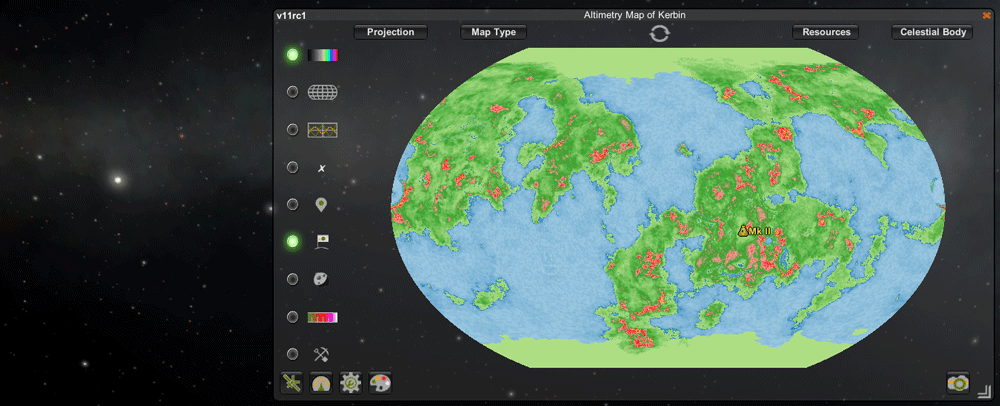Open the small map satellite icon
This screenshot has width=1000, height=406.
[x=292, y=383]
